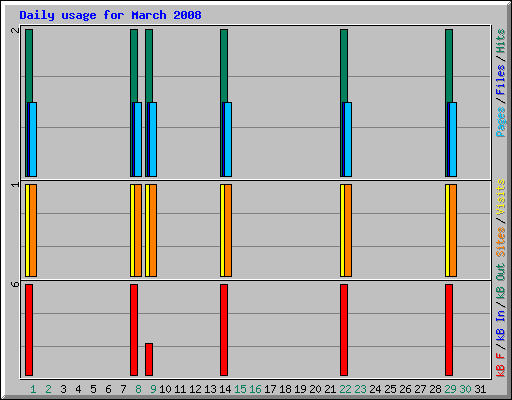Click x-axis day label "16"
The width and height of the screenshot is (512, 400).
point(255,389)
